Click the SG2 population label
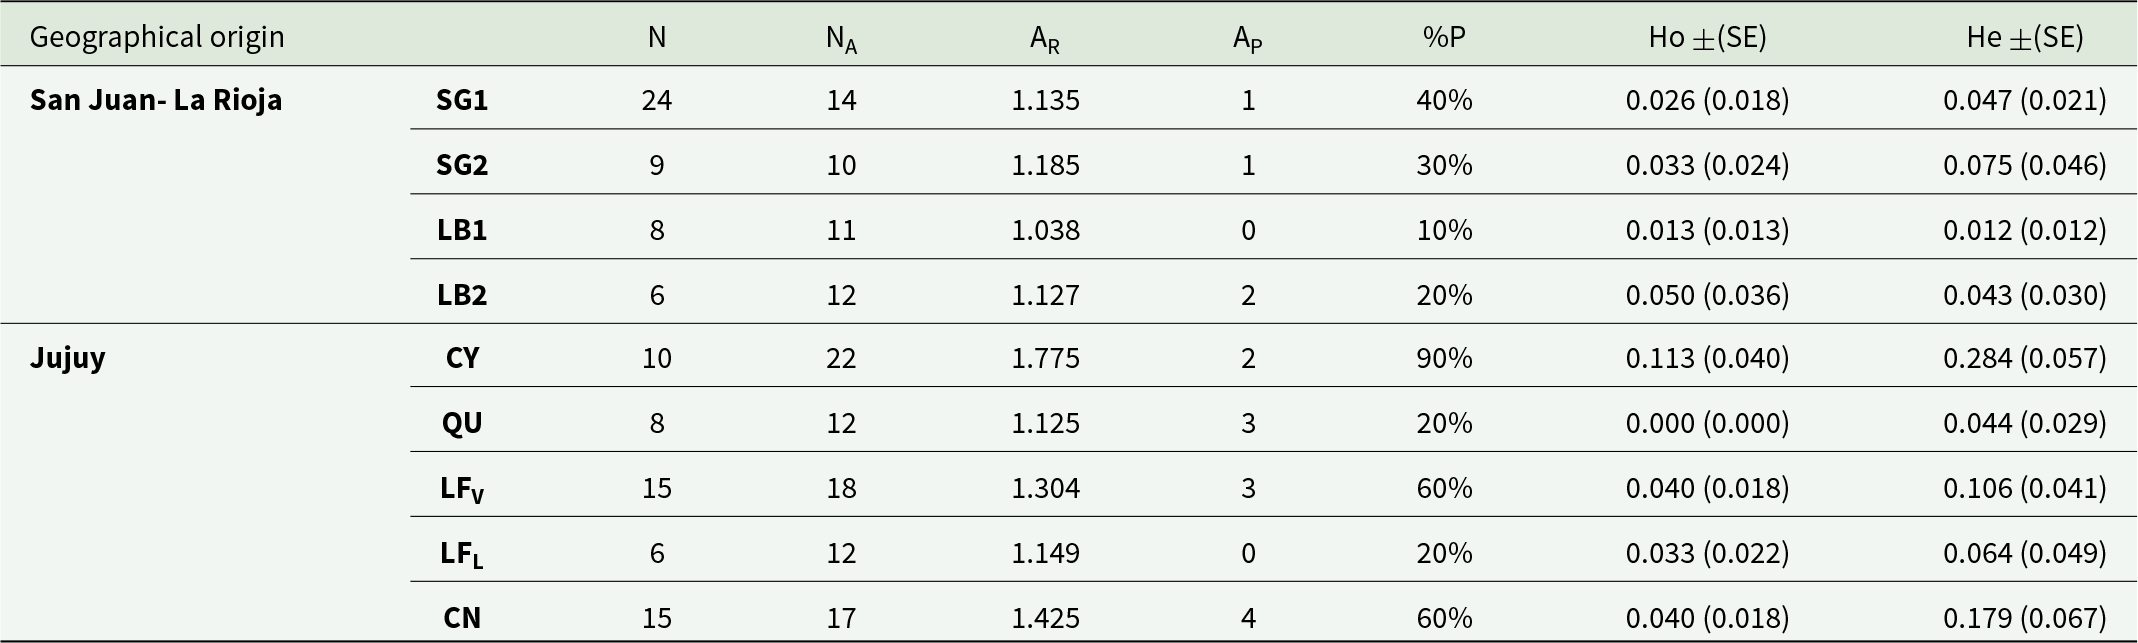The height and width of the screenshot is (643, 2138). point(462,165)
